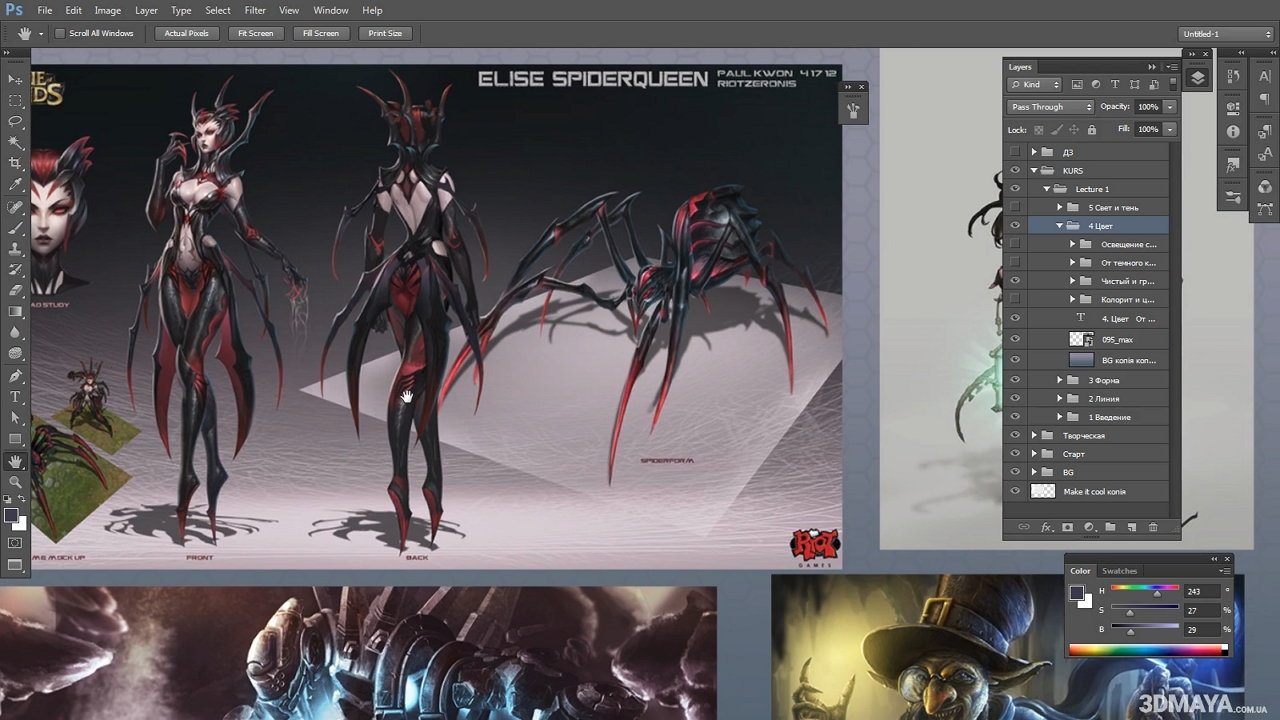Open the layer Kind filter dropdown
This screenshot has width=1280, height=720.
pos(1035,85)
